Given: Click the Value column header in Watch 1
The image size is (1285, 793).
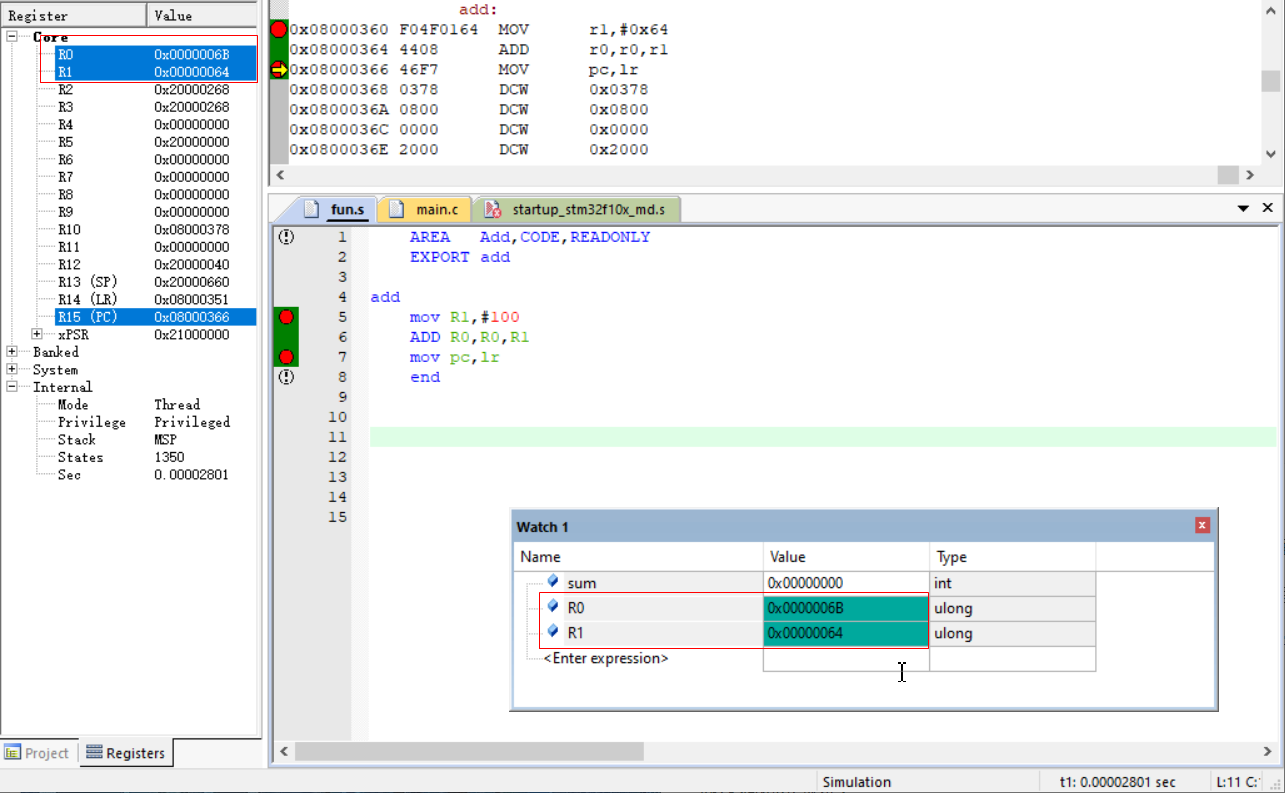Looking at the screenshot, I should (x=846, y=557).
